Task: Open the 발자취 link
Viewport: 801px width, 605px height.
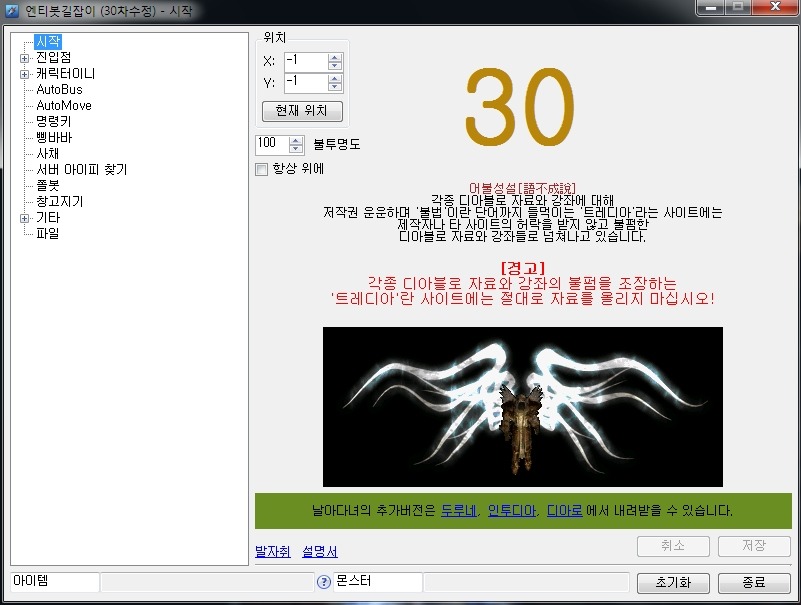Action: (x=273, y=551)
